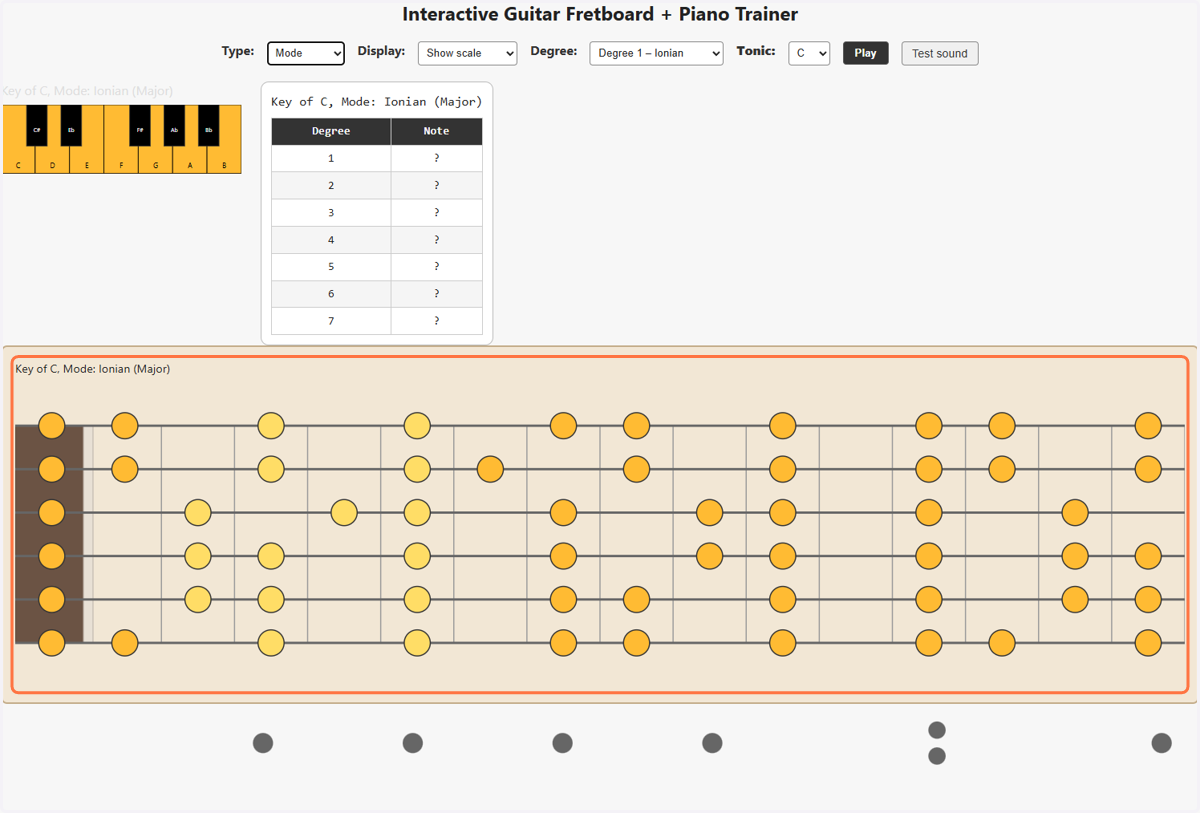Open the Type dropdown showing Mode
Viewport: 1200px width, 813px height.
(x=306, y=53)
